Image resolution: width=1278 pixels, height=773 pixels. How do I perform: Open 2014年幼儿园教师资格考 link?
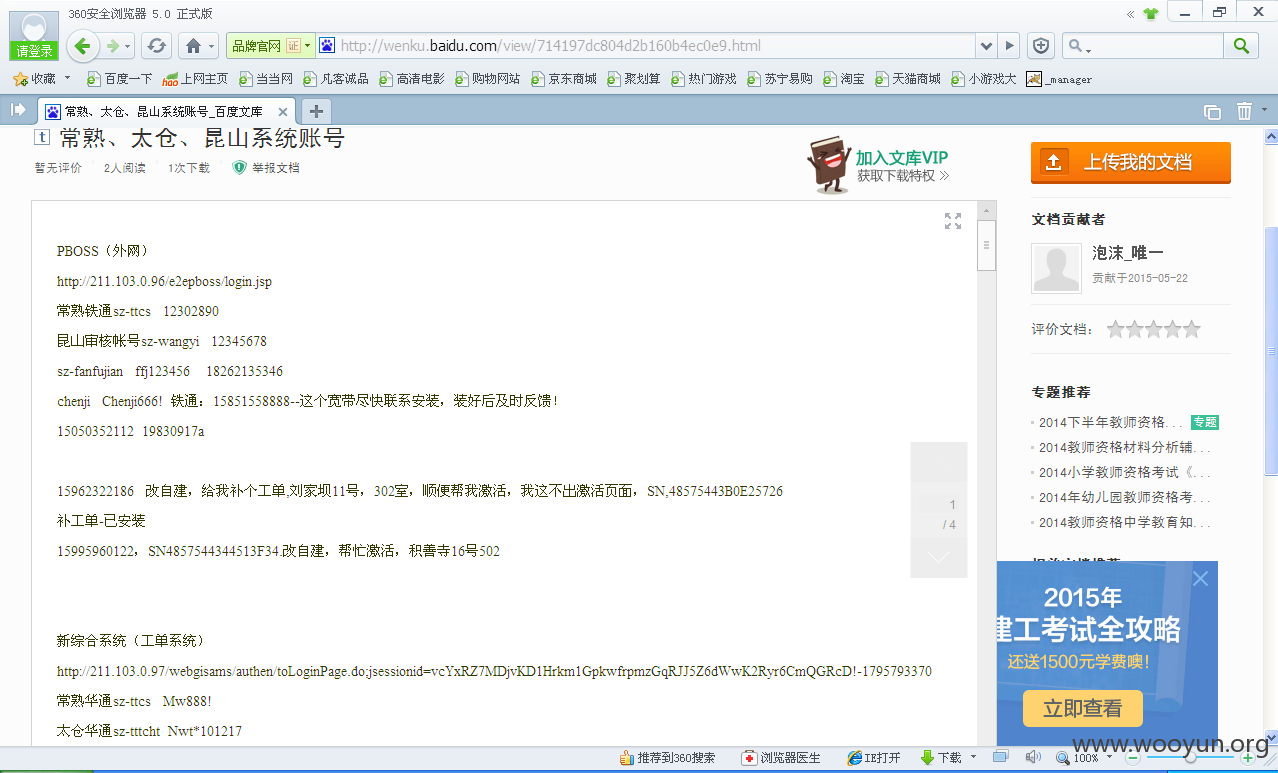click(x=1124, y=498)
